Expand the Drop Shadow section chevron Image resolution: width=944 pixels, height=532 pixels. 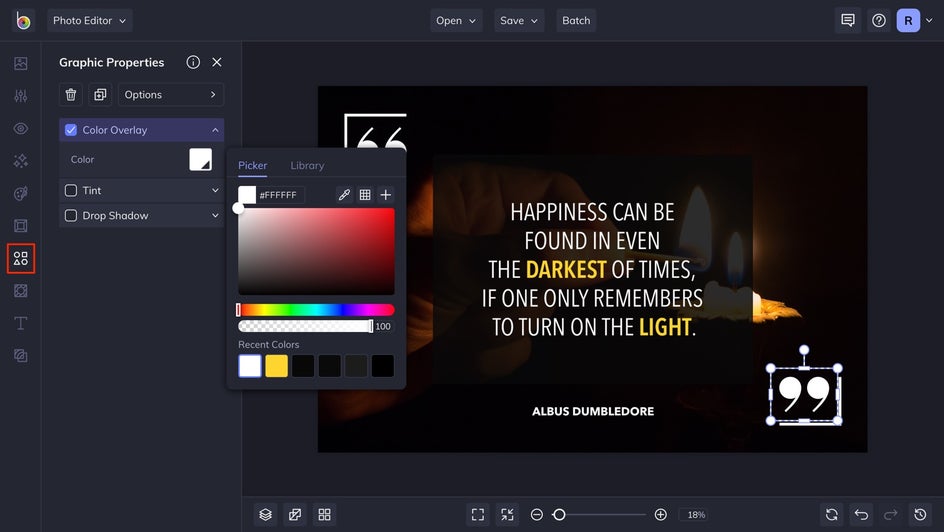point(215,215)
